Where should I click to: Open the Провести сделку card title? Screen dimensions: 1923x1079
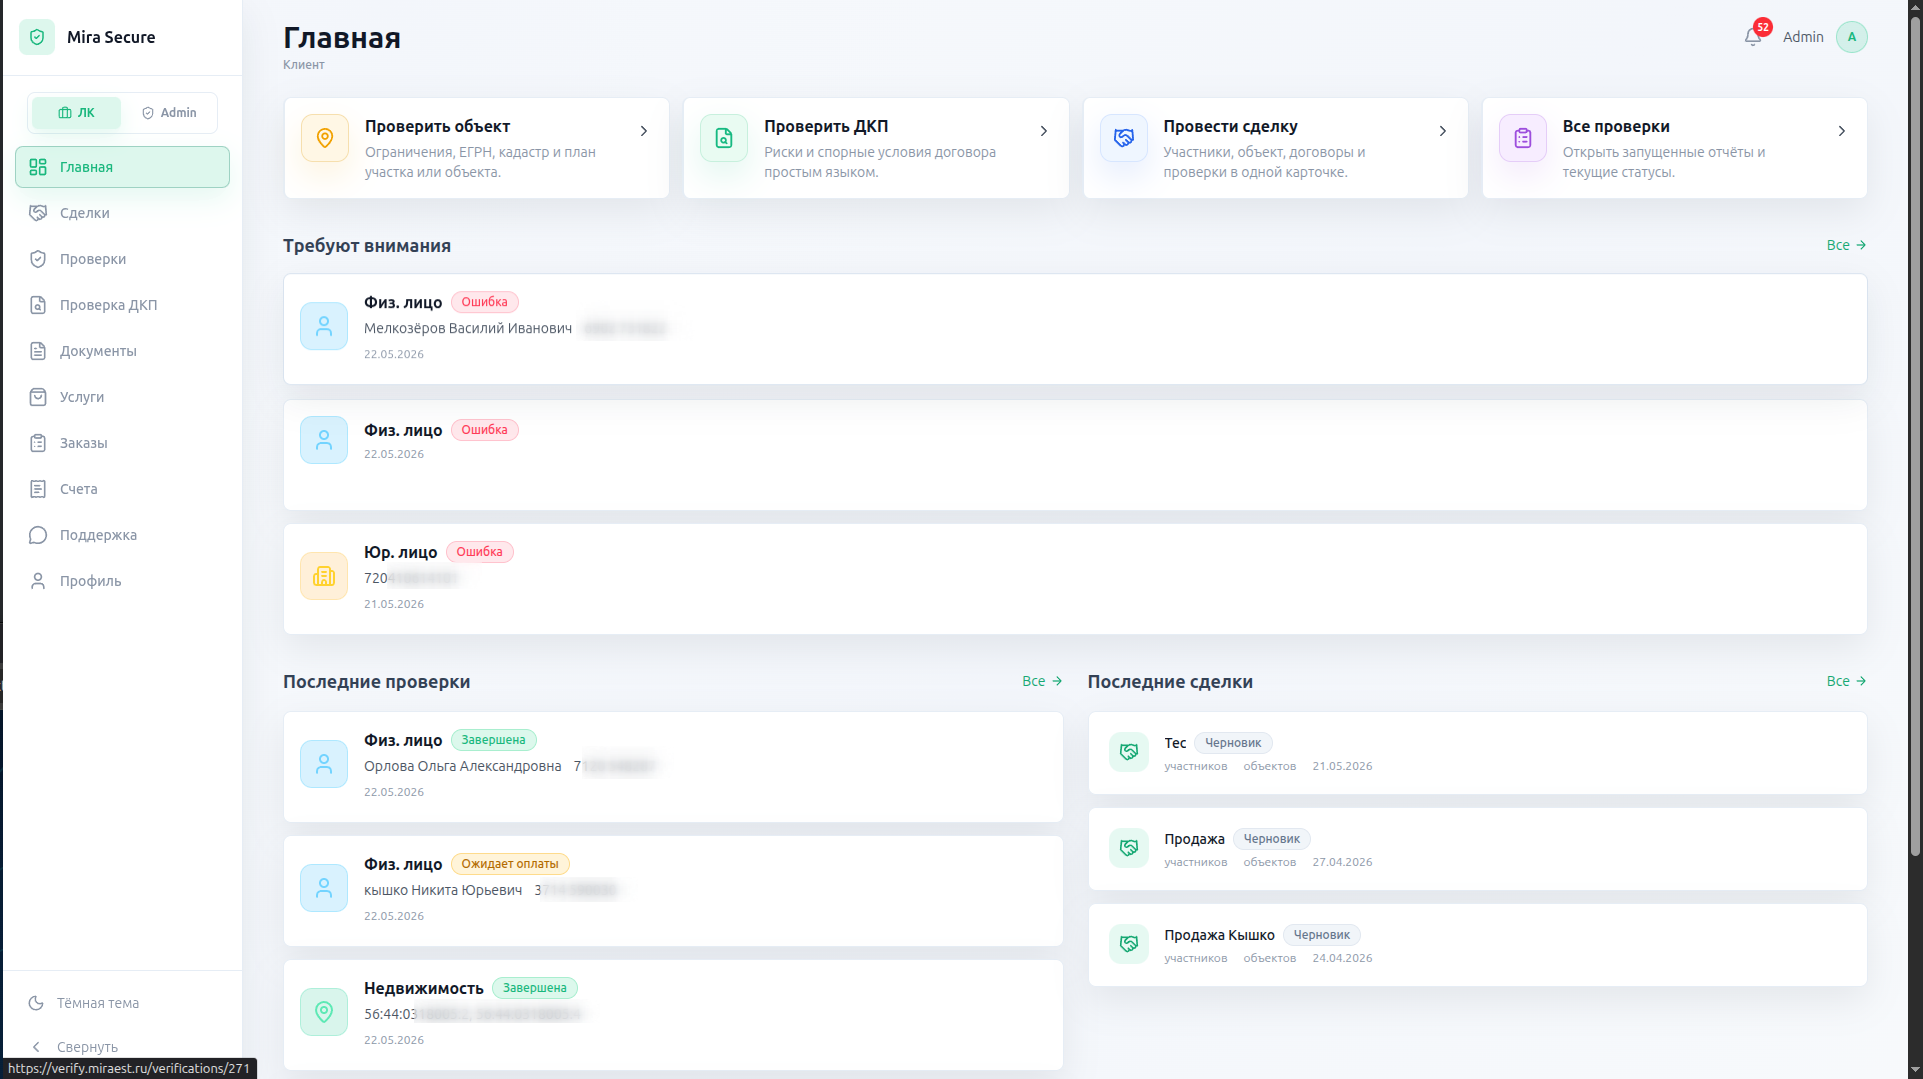tap(1230, 126)
